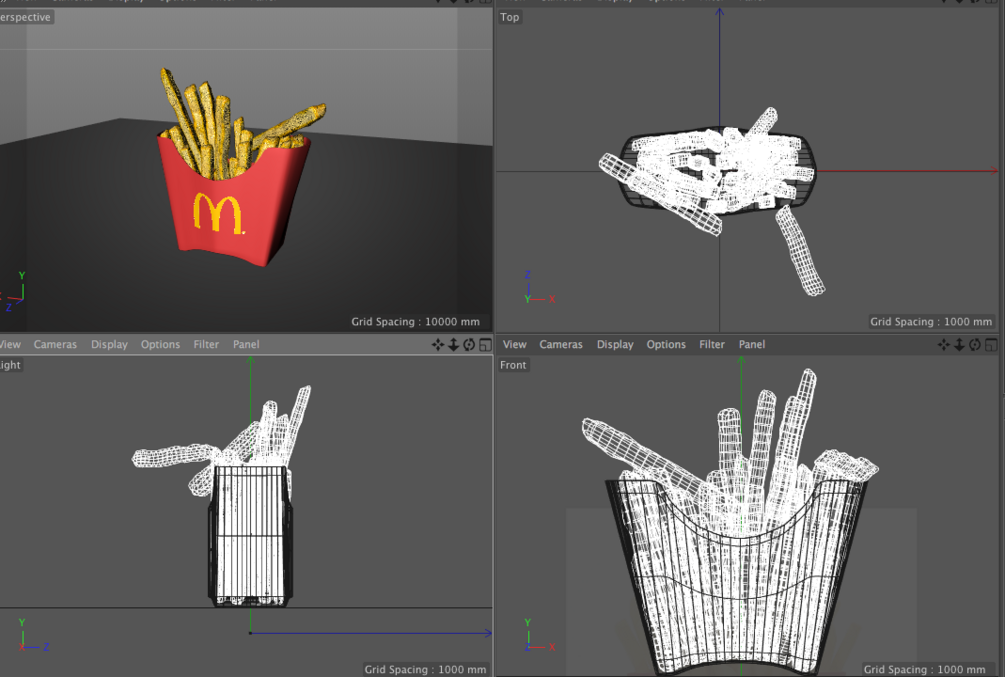The height and width of the screenshot is (677, 1005).
Task: Select the fries box wireframe in Right view
Action: point(251,536)
